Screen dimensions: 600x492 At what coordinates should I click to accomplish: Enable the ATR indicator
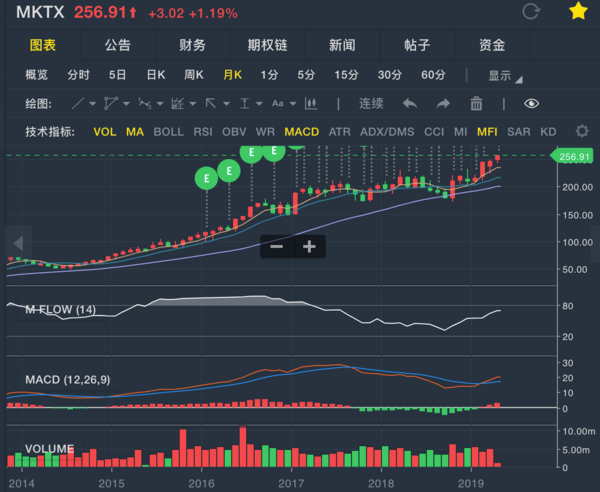(339, 132)
